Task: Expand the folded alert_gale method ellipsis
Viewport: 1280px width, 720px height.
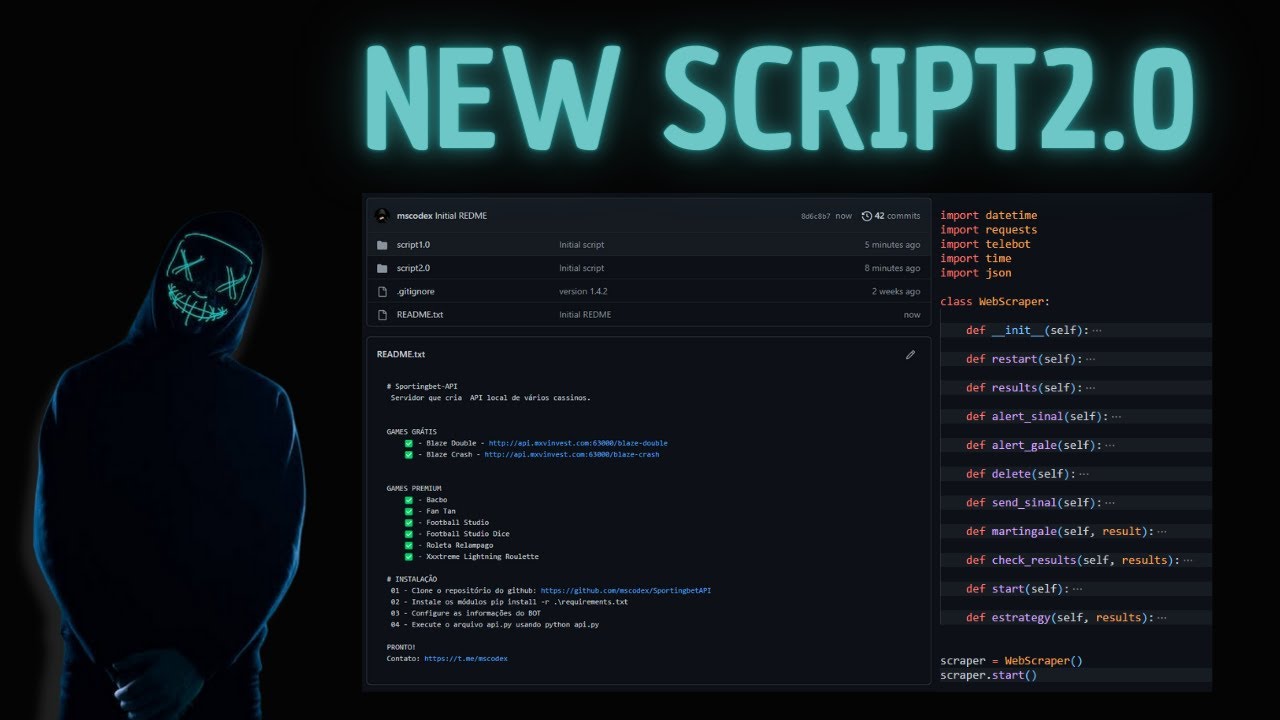Action: (1109, 445)
